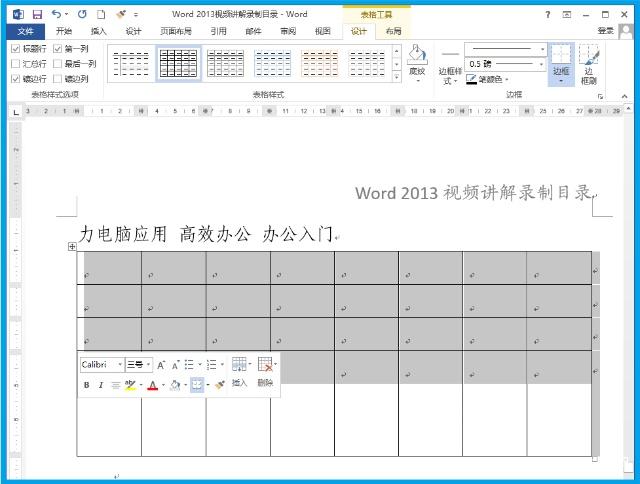Click Sign in (登录) link
640x484 pixels.
606,31
